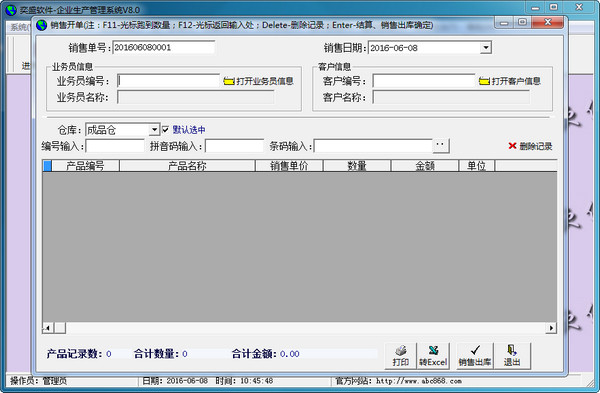Click the 条码输入 input box
600x393 pixels.
(373, 146)
